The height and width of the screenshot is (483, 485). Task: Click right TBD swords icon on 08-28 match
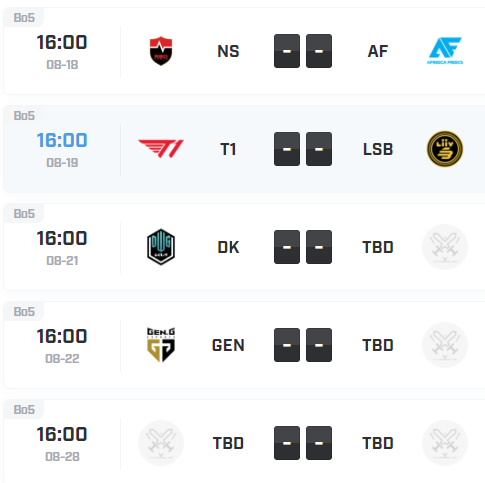(445, 443)
